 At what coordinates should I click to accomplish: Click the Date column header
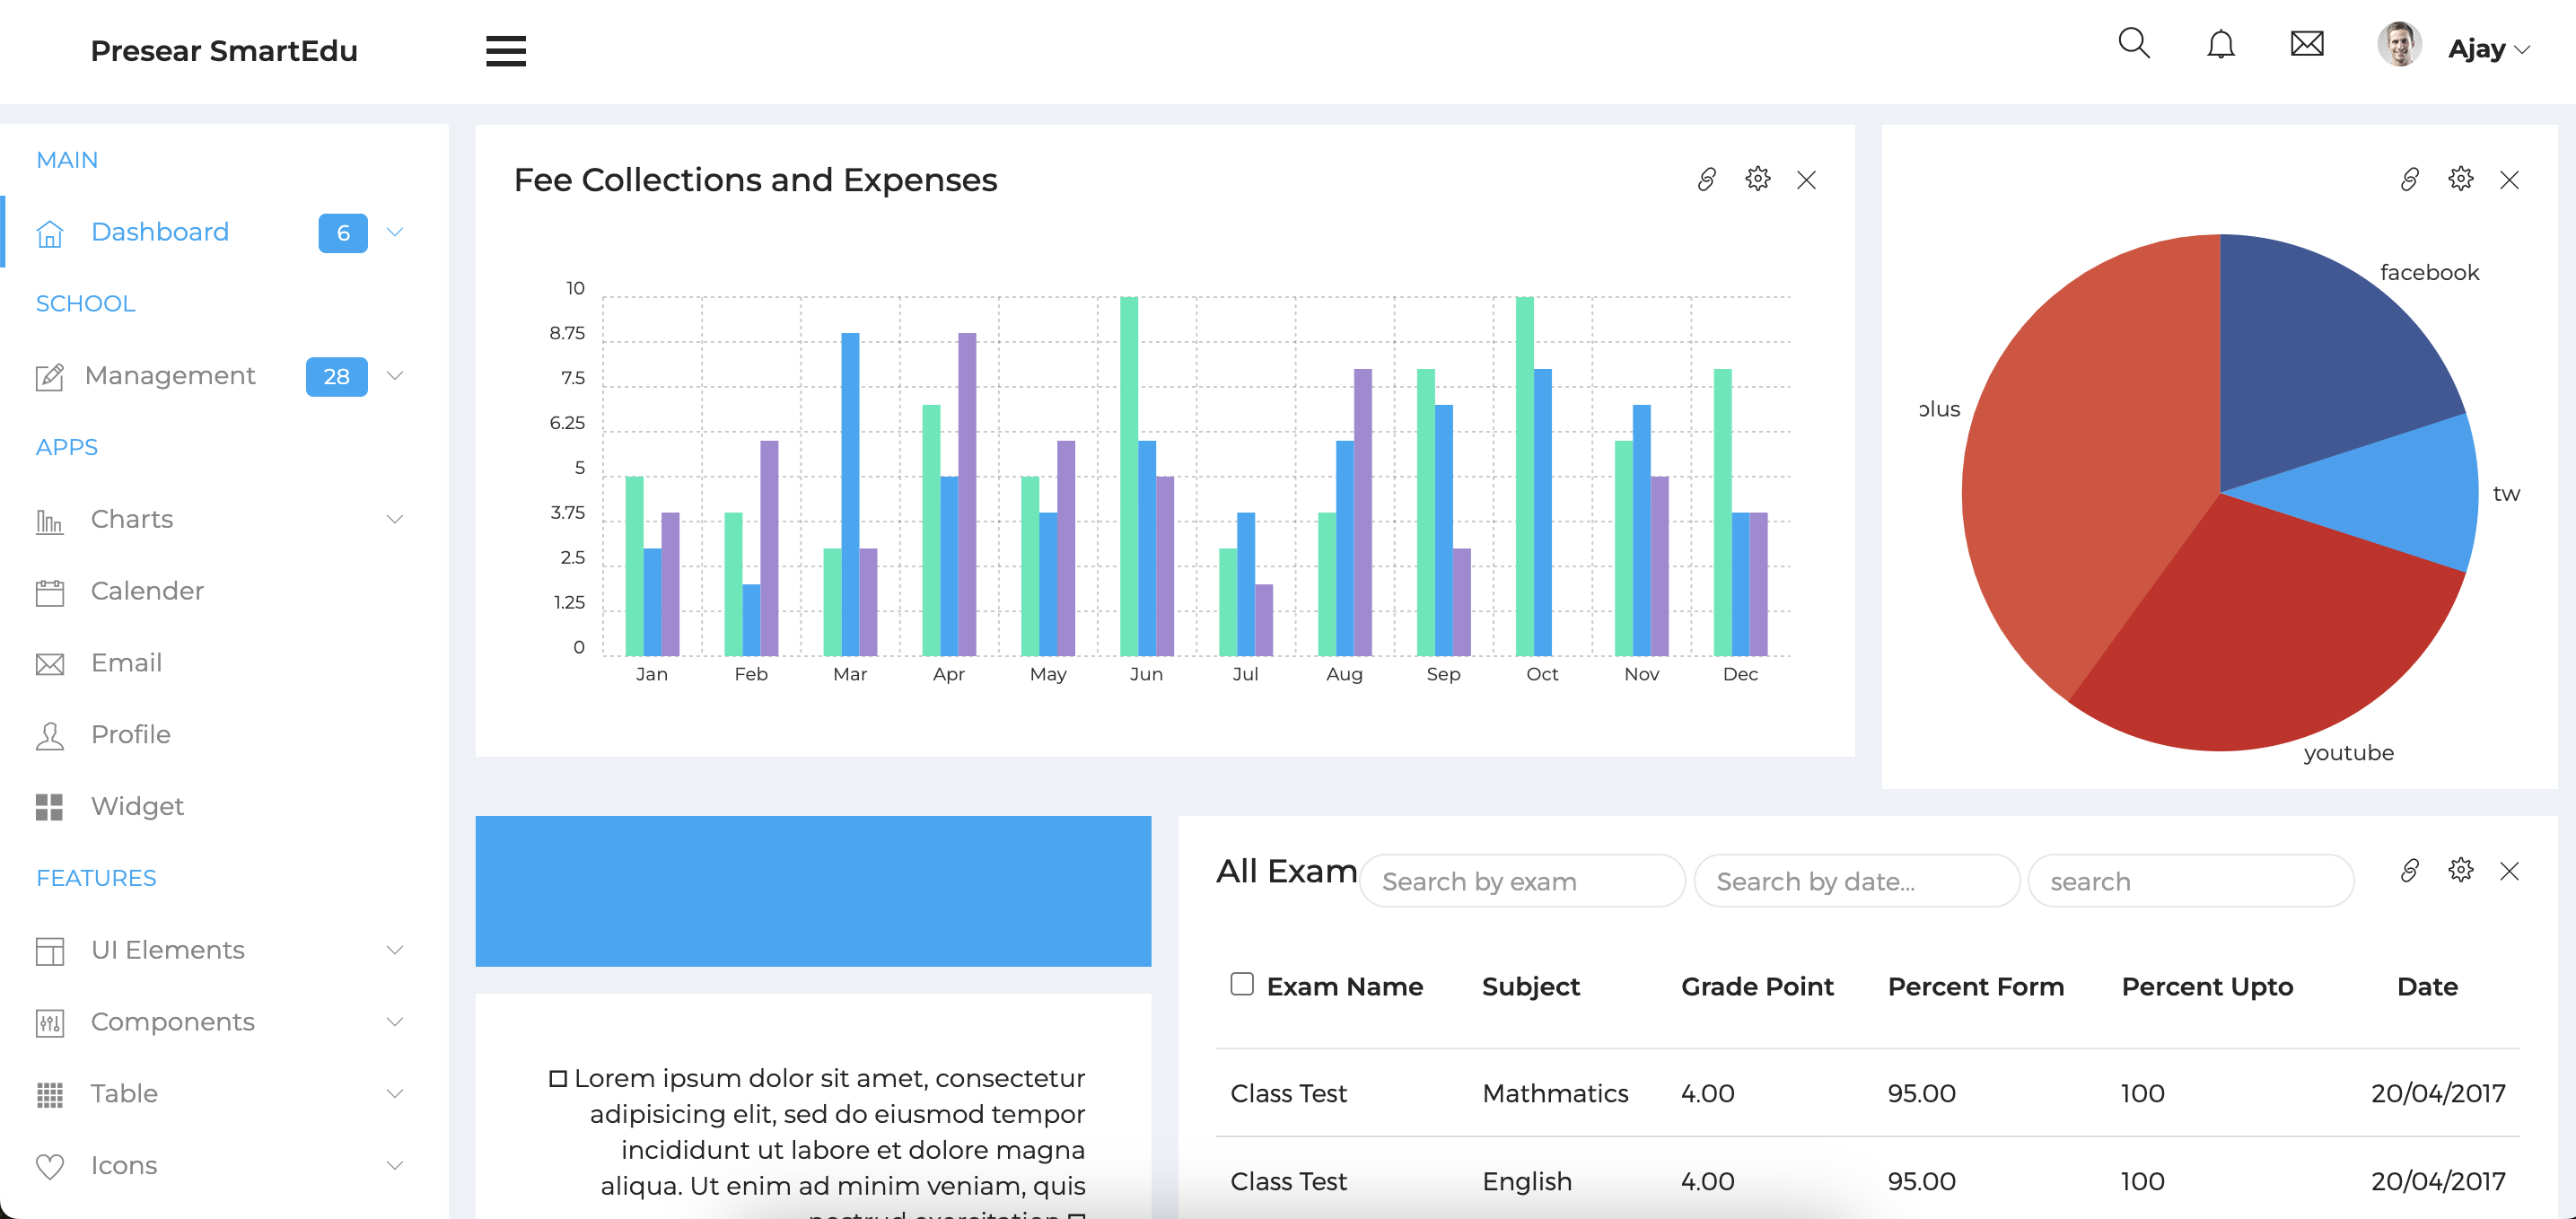click(x=2427, y=987)
